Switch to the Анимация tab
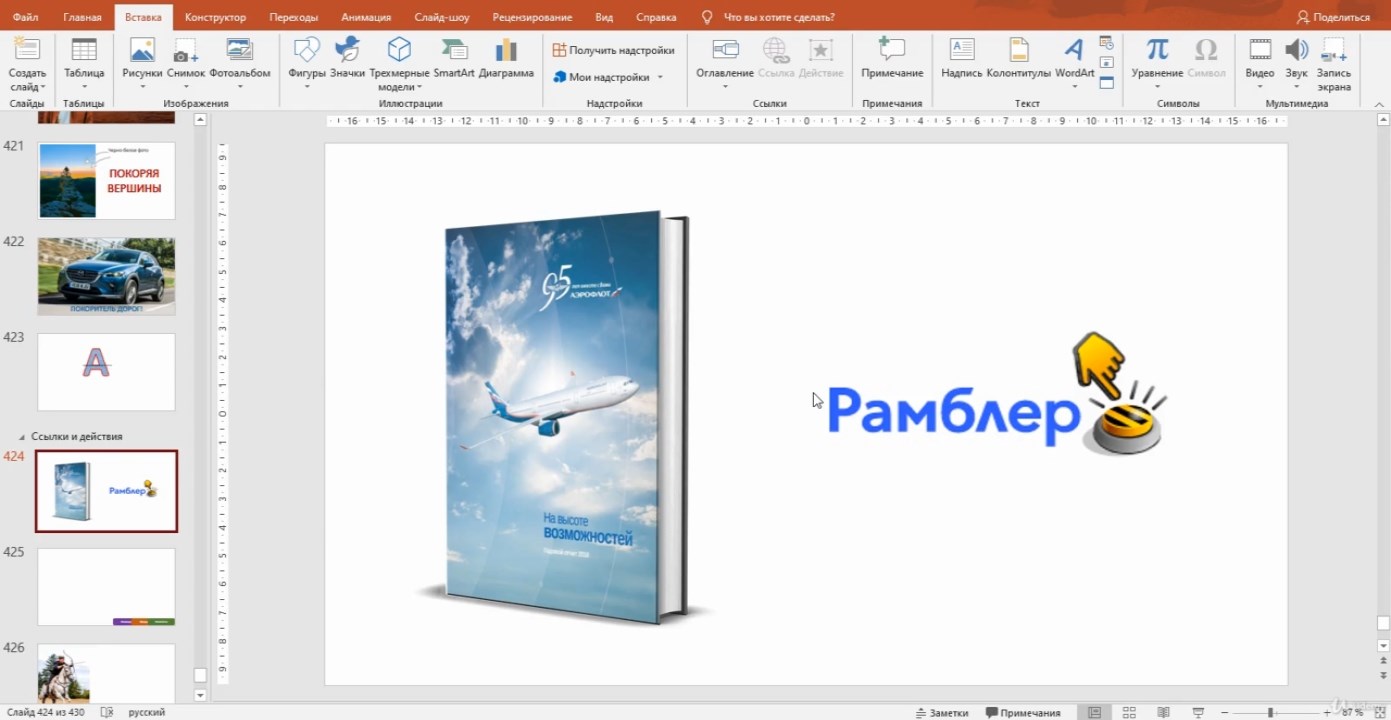The height and width of the screenshot is (720, 1391). coord(366,17)
